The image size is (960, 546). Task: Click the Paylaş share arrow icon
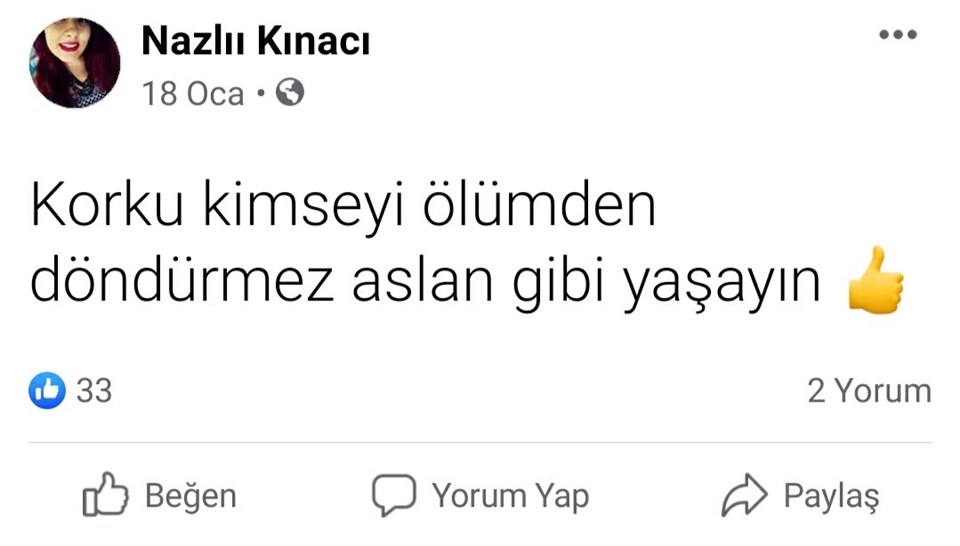(744, 495)
